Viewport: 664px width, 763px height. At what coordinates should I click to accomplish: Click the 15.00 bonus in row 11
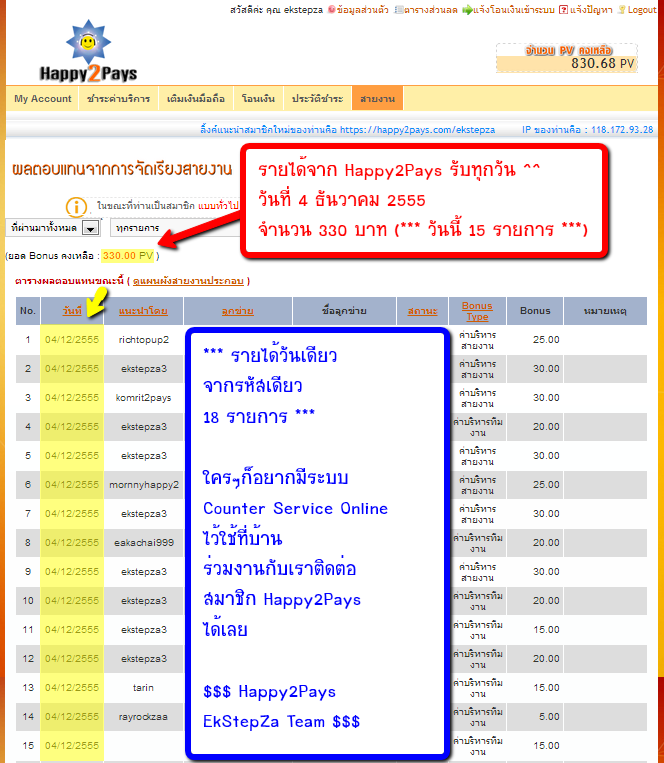(x=546, y=630)
